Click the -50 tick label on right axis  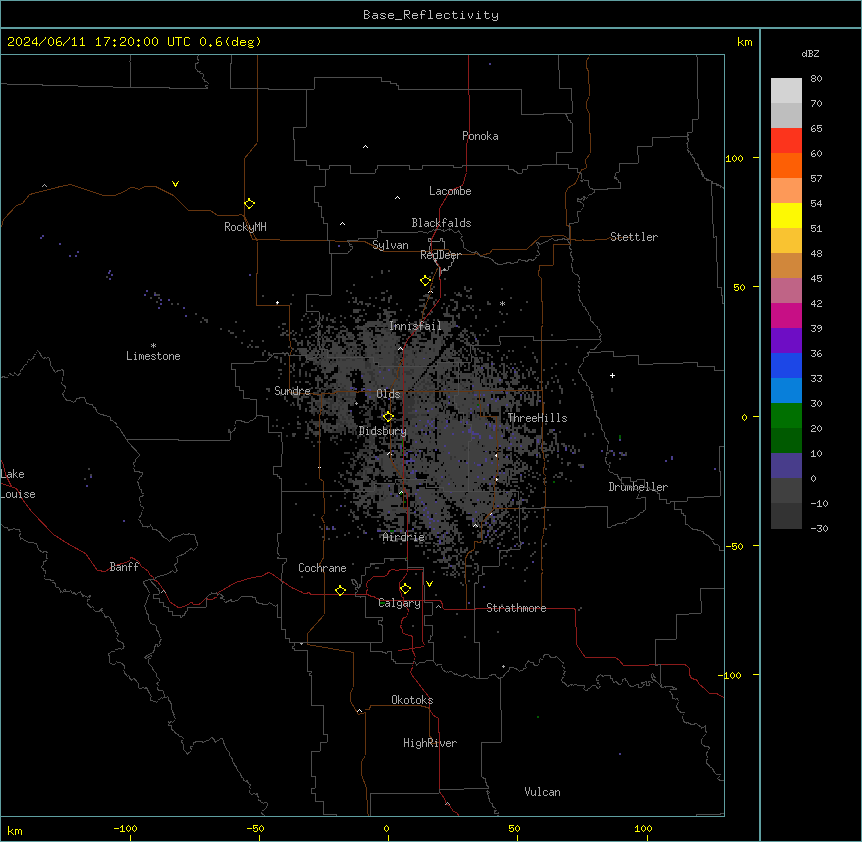[734, 546]
